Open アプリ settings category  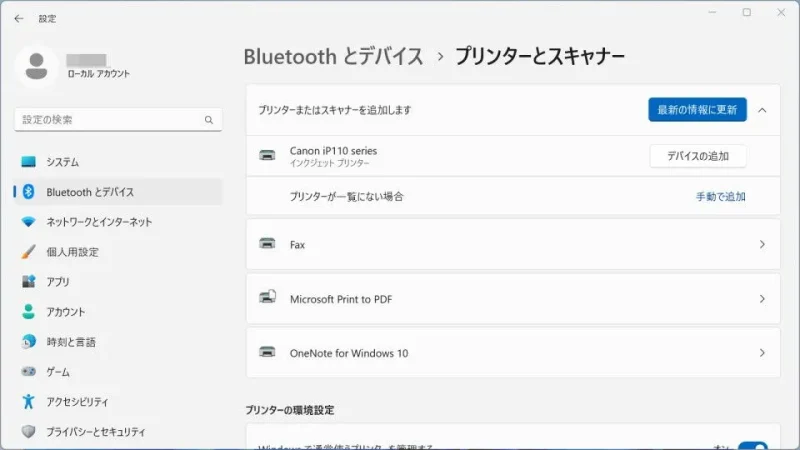58,282
